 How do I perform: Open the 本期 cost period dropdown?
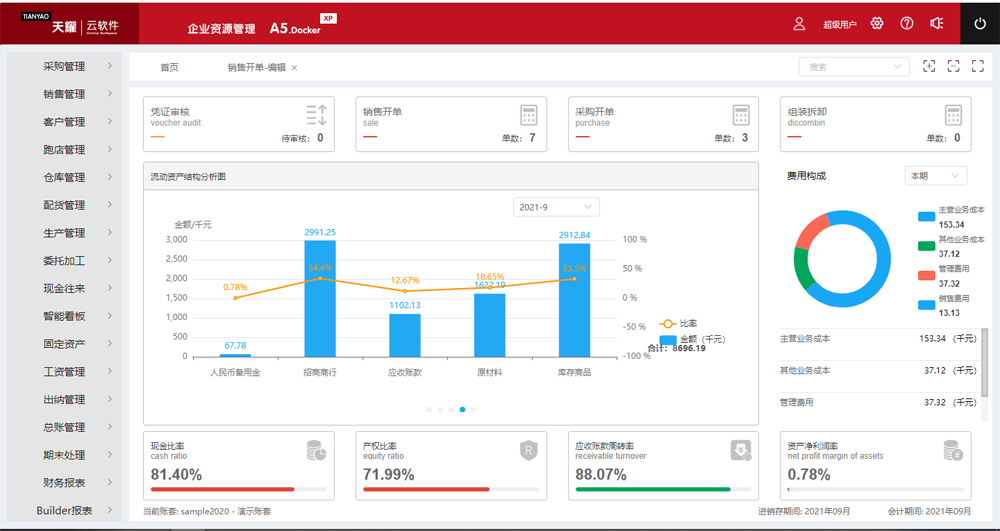(936, 176)
